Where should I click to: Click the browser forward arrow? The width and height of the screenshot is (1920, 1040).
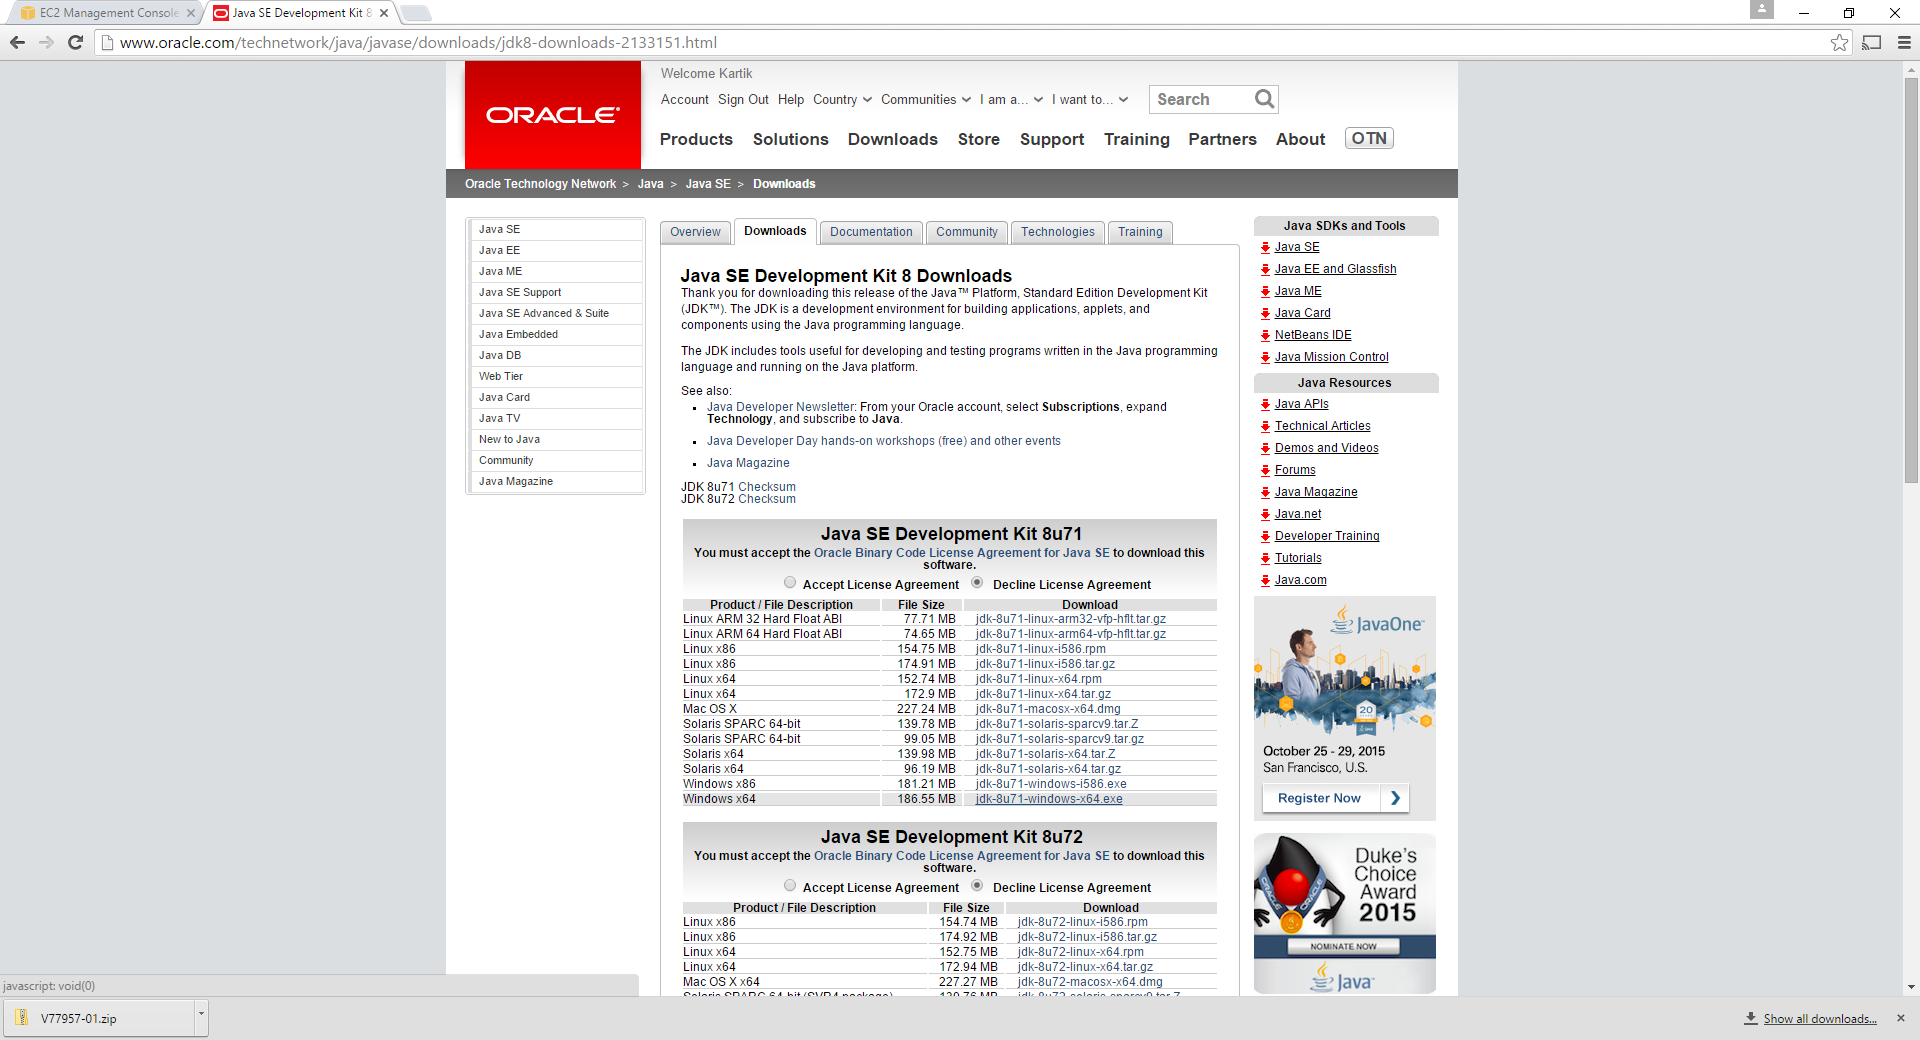(x=46, y=42)
